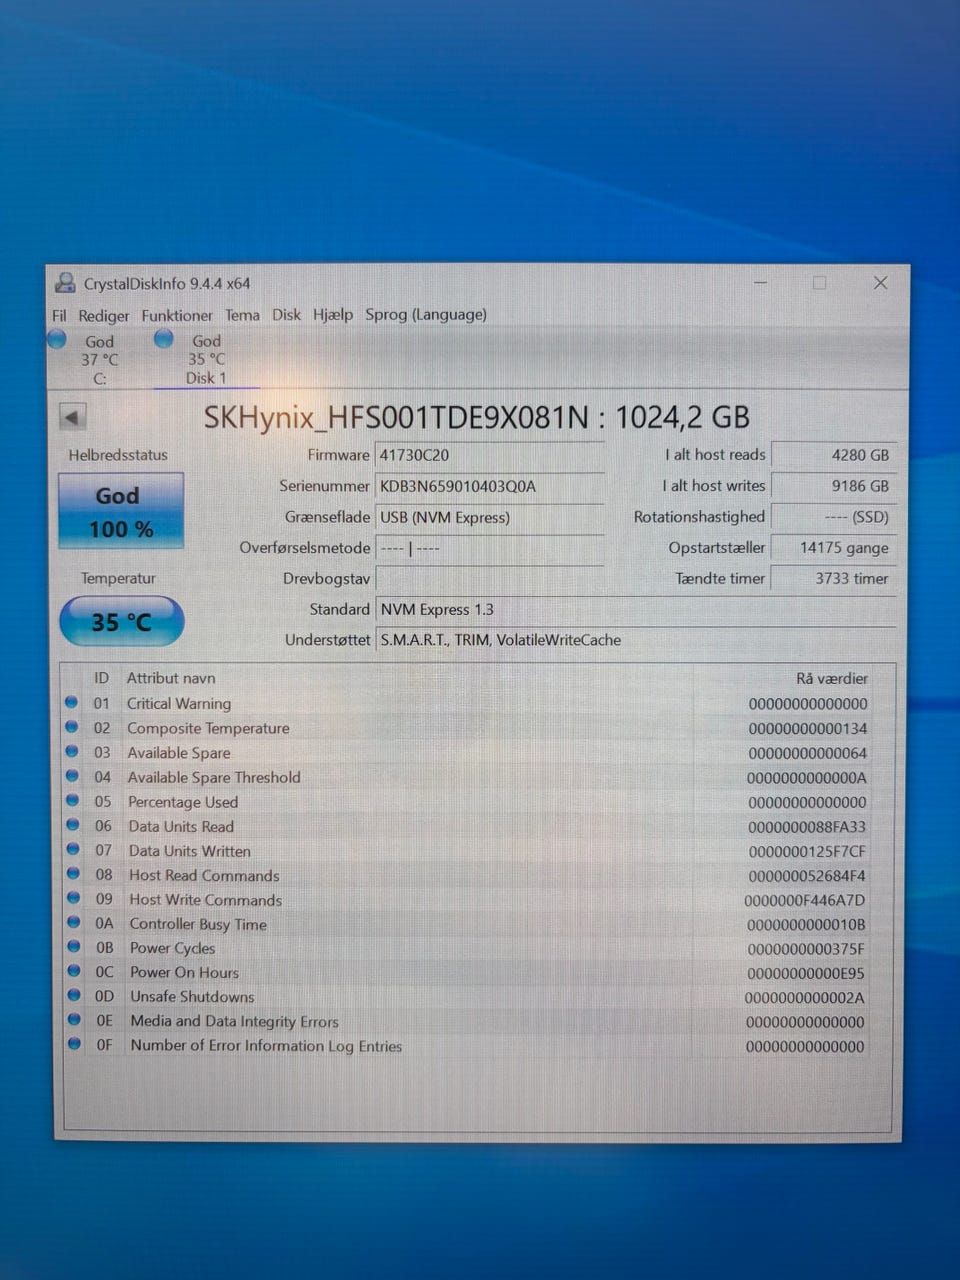Click the status dot for Power Cycles
Viewport: 960px width, 1280px height.
(x=73, y=946)
